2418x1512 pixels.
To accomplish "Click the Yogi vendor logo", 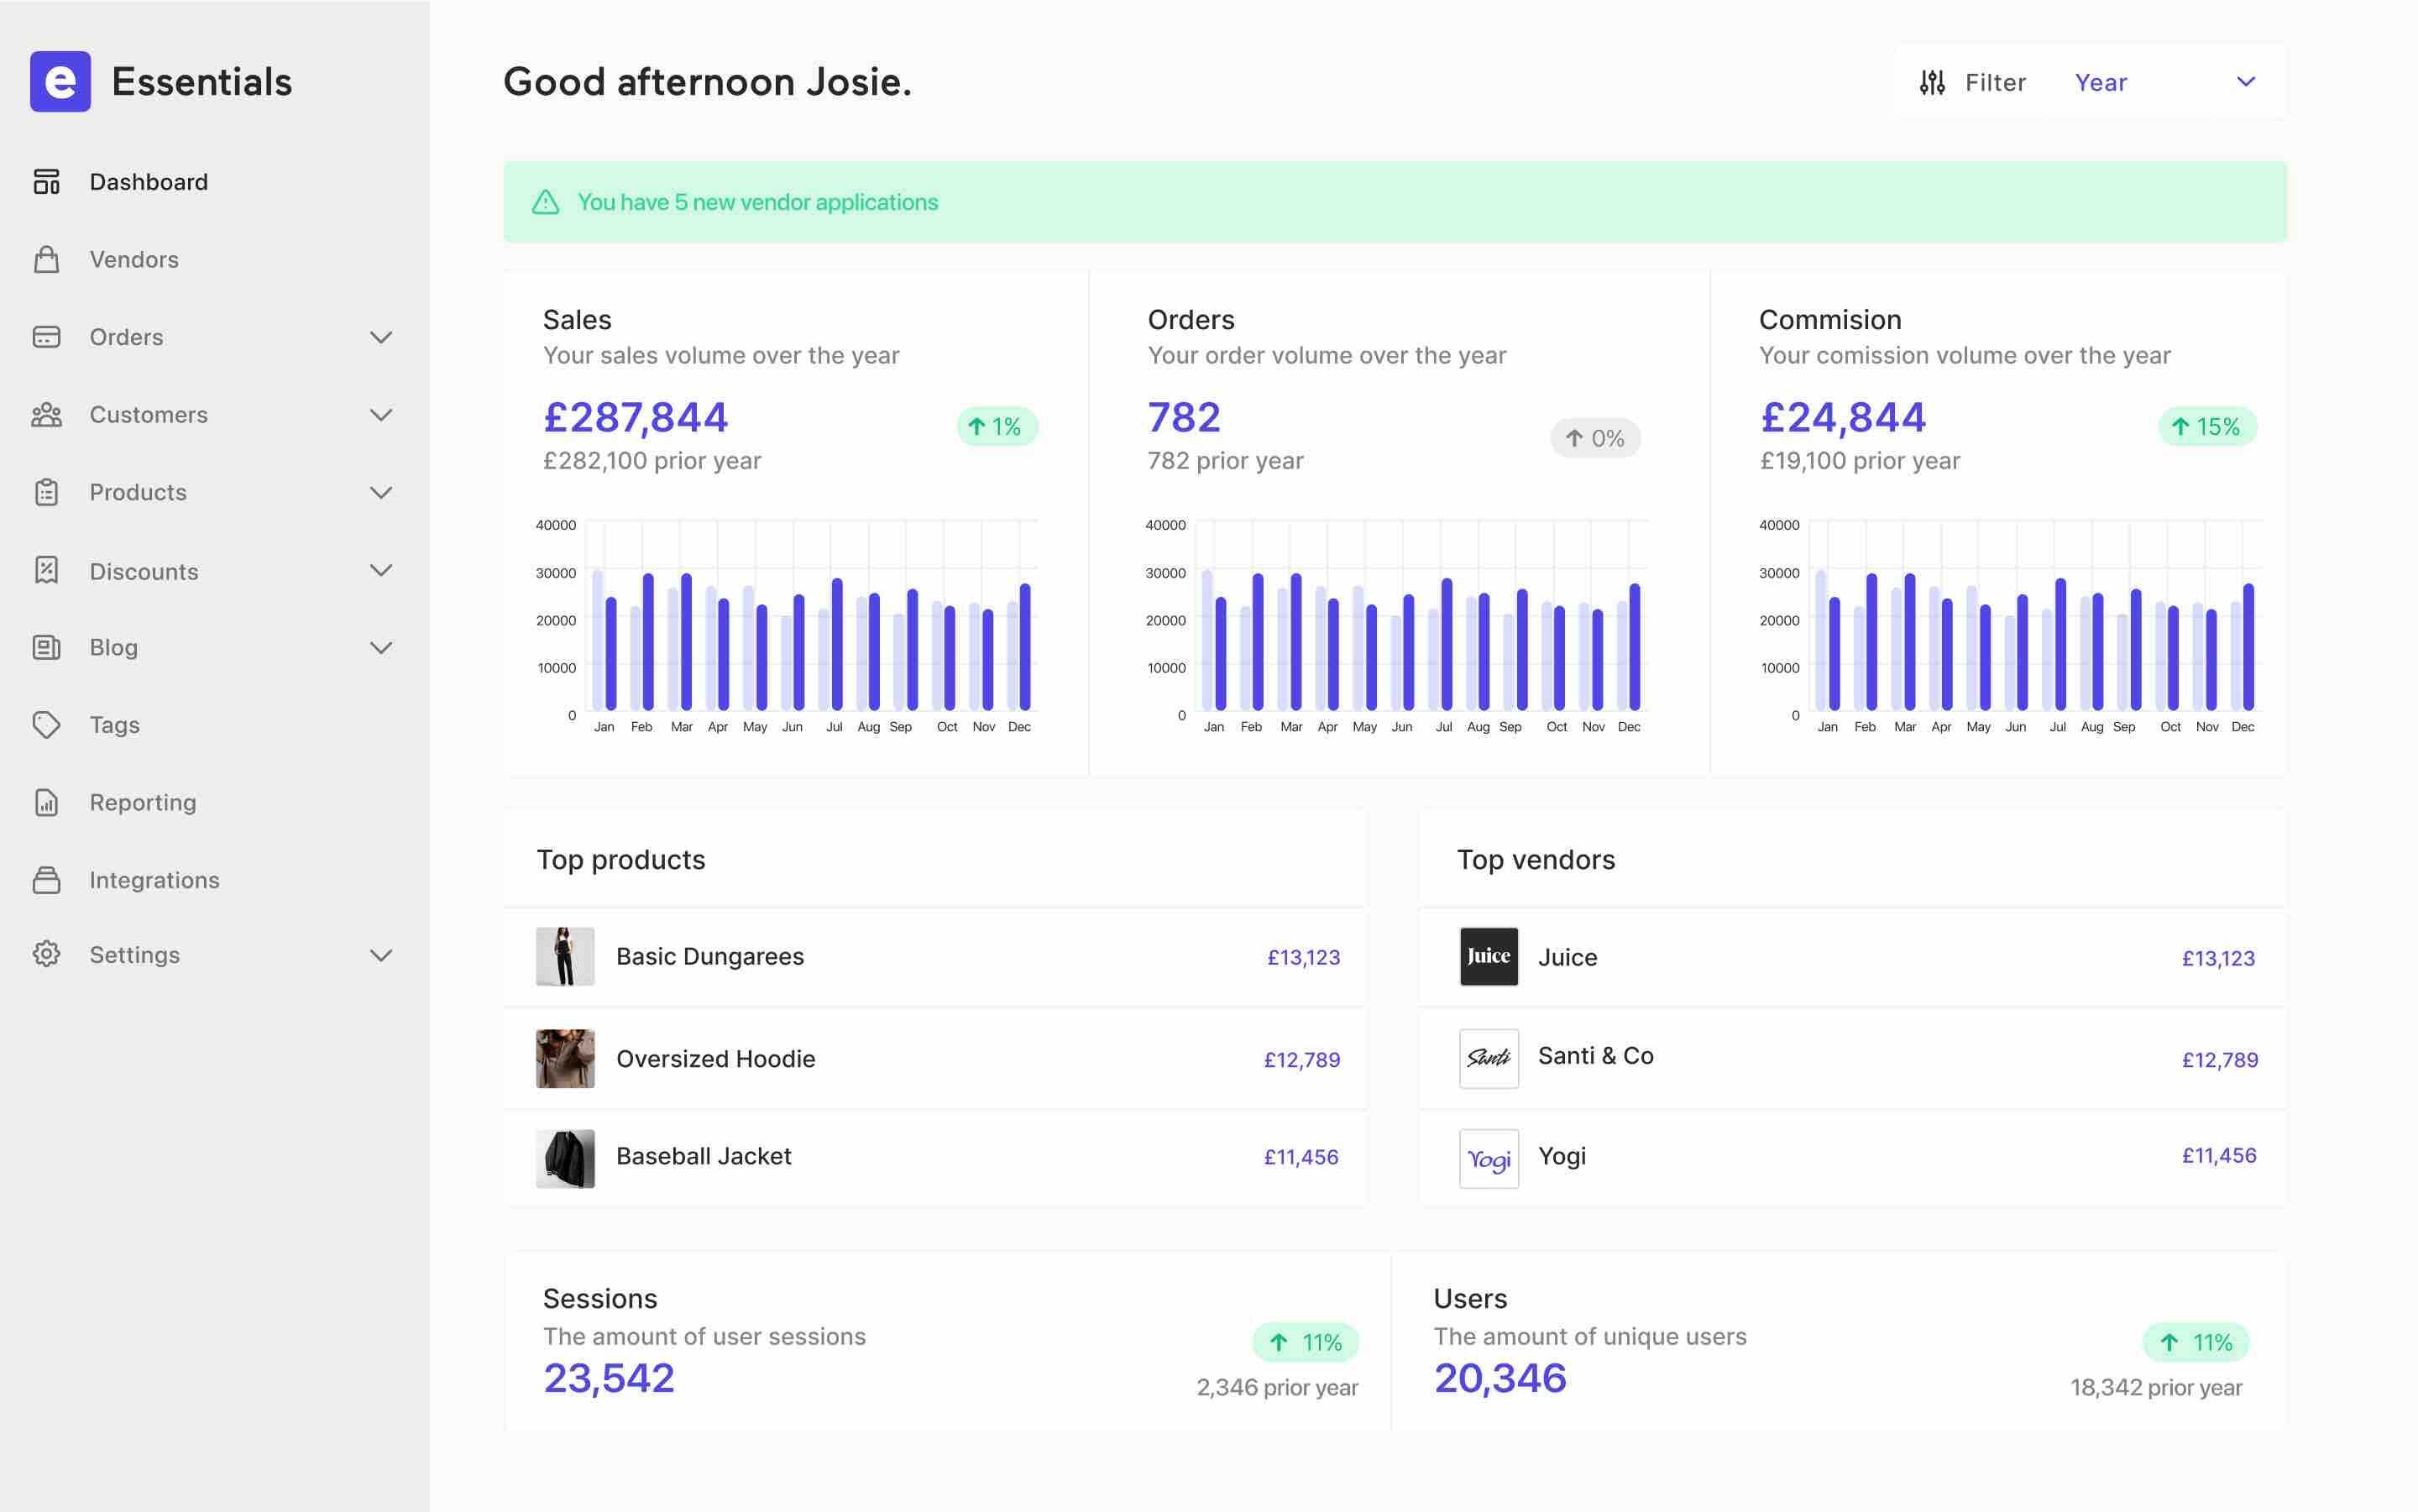I will click(x=1489, y=1157).
